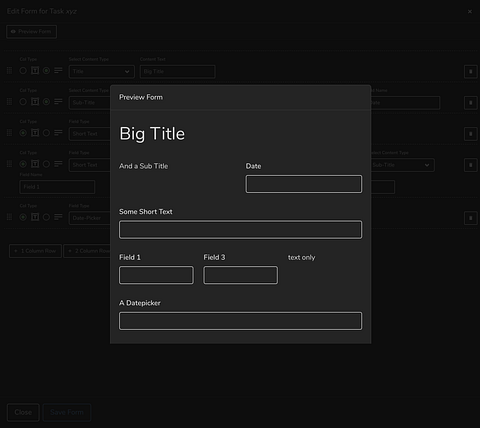Grab the drag handle of the Date-Picker row
Screen dimensions: 480x428
click(x=9, y=217)
